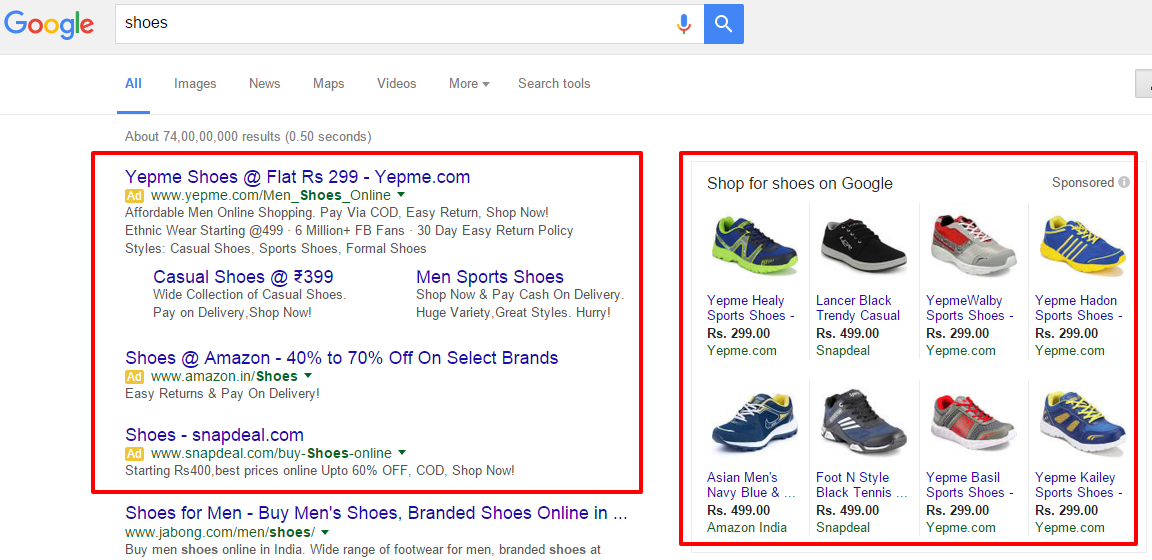1152x560 pixels.
Task: Expand the arrow beside www.yepme.com/Men_Shoes_Online
Action: click(x=400, y=195)
